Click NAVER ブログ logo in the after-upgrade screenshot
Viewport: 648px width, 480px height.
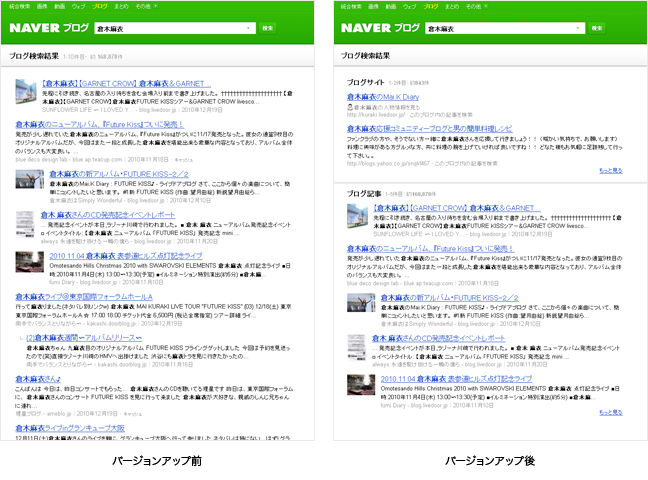coord(380,28)
